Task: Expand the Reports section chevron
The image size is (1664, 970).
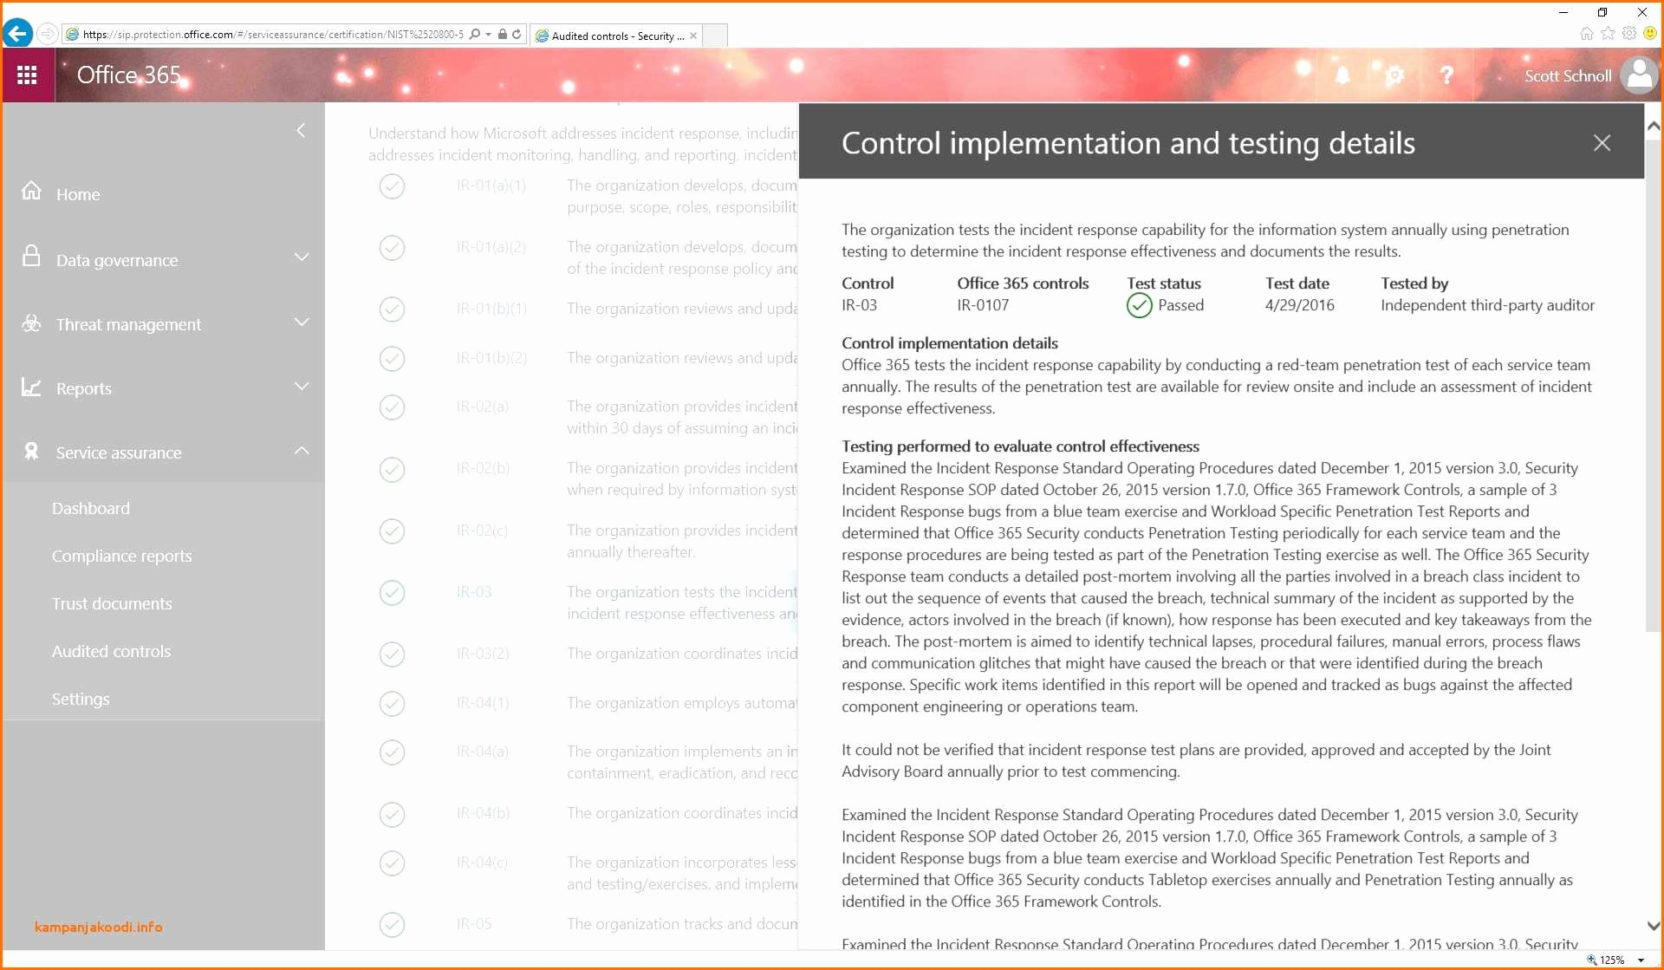Action: 301,386
